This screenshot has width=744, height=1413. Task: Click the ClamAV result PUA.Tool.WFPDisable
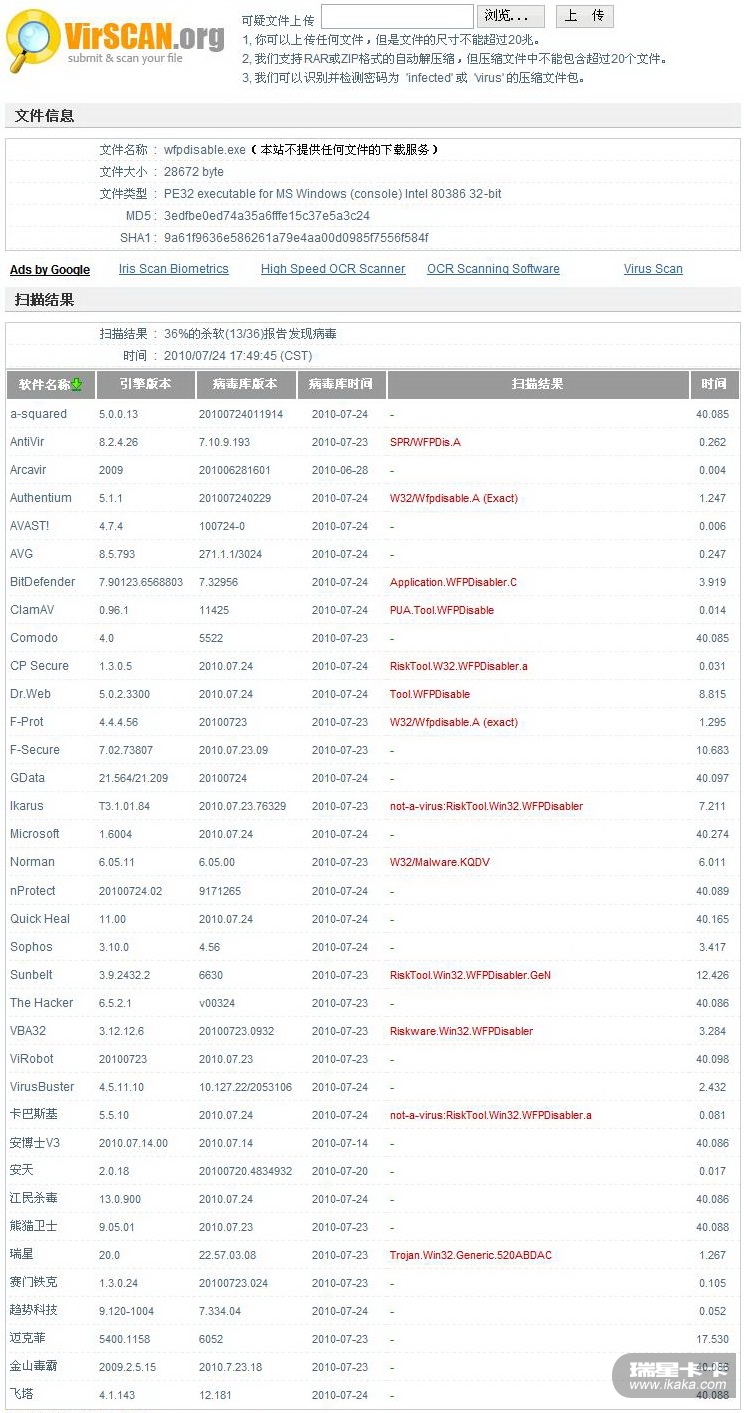(441, 610)
